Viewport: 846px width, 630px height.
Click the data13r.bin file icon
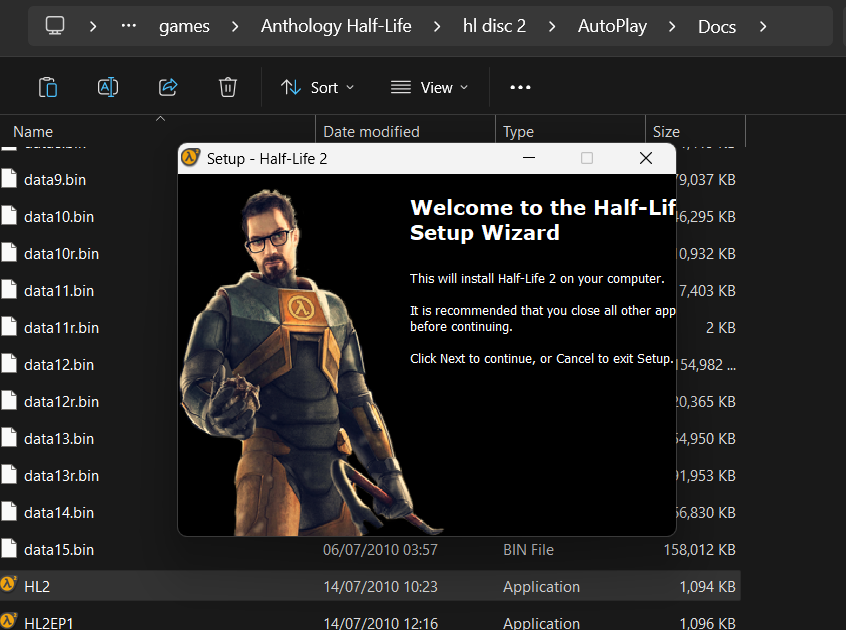(9, 475)
